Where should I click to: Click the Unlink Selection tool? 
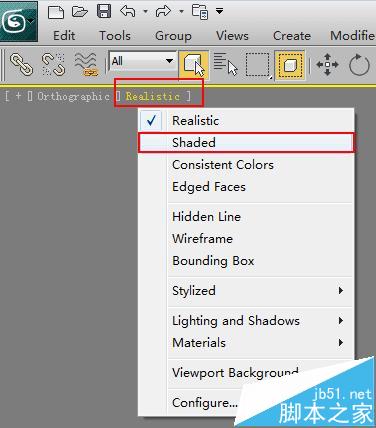click(53, 64)
